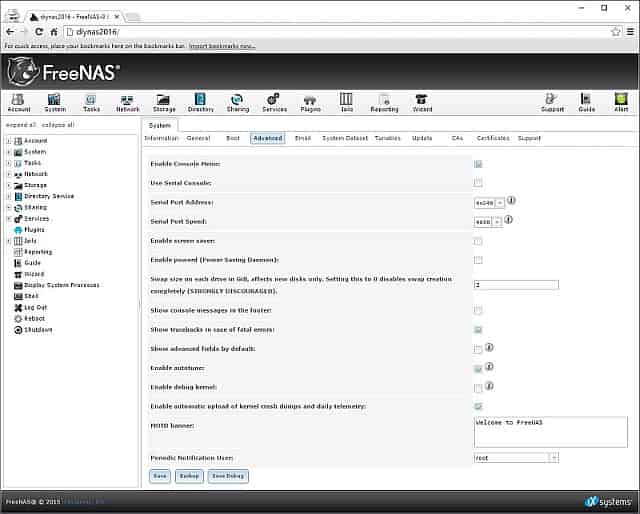Screen dimensions: 640x514
Task: Show info icon beside Serial Port Address
Action: (x=510, y=201)
